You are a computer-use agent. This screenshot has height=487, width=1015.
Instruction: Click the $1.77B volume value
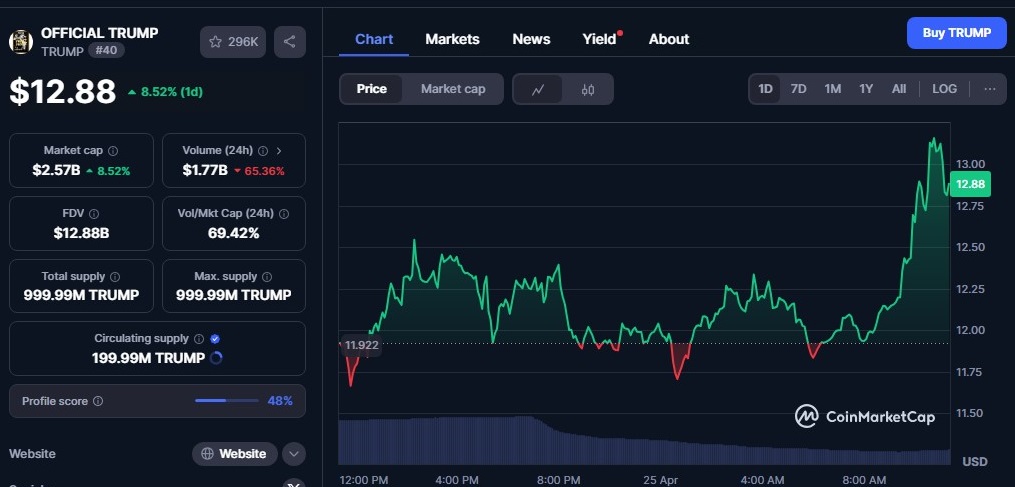(205, 170)
